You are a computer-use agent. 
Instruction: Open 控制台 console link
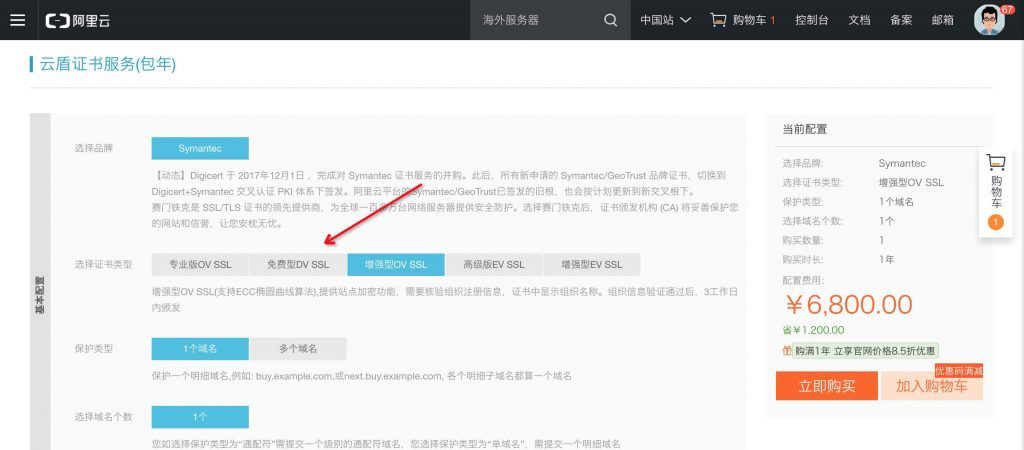coord(812,20)
